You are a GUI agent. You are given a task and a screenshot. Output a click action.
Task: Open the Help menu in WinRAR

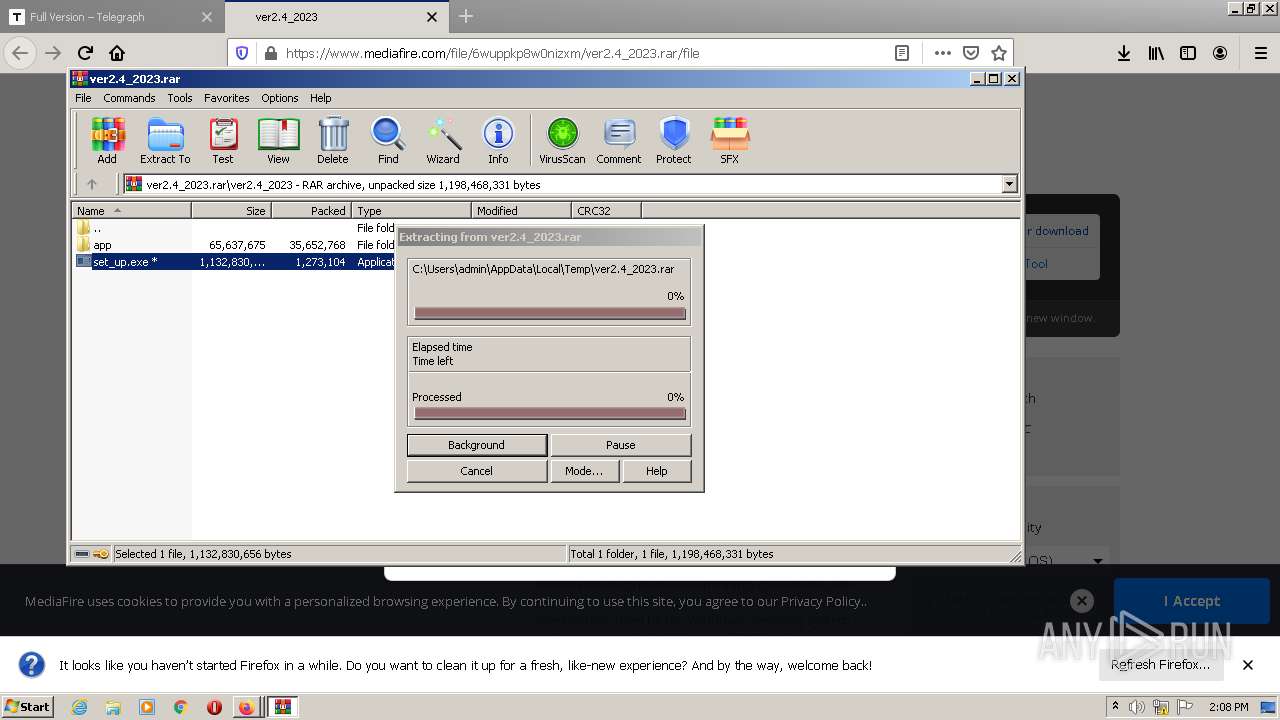320,98
